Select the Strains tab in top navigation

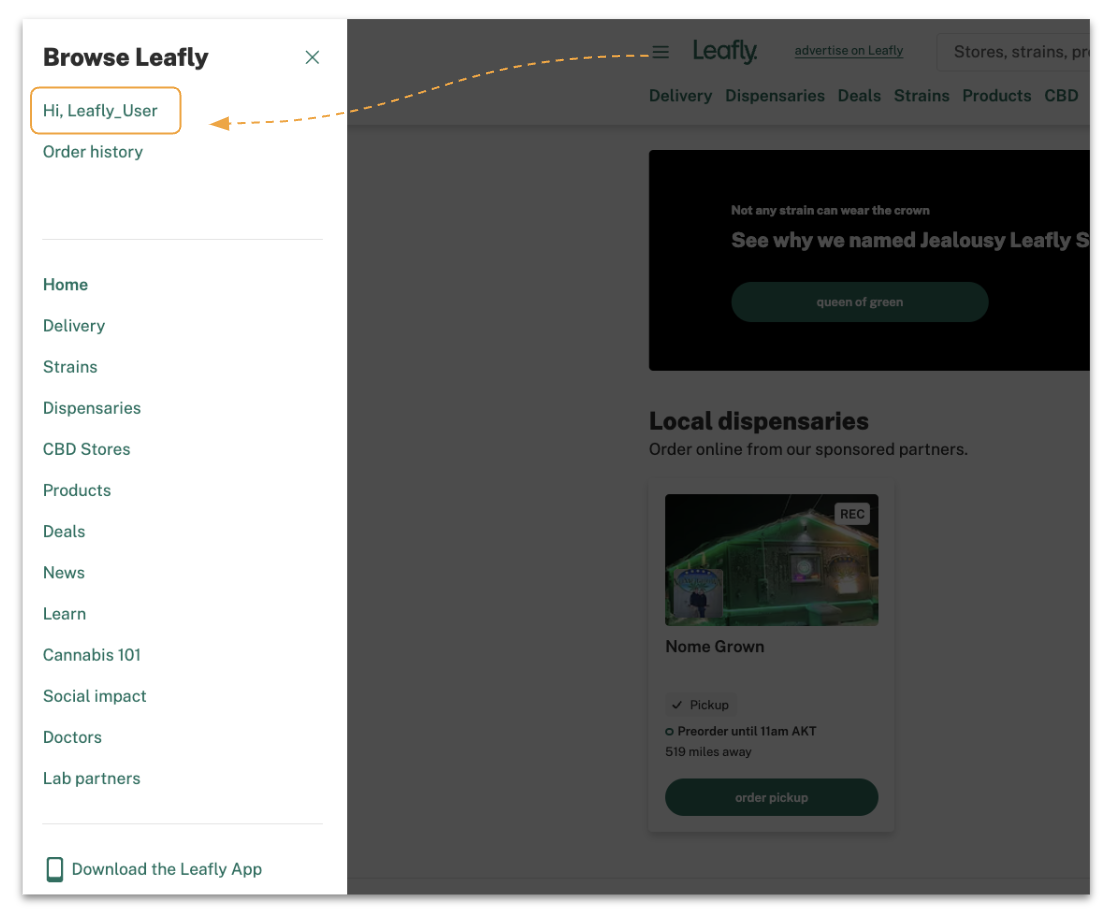(922, 96)
